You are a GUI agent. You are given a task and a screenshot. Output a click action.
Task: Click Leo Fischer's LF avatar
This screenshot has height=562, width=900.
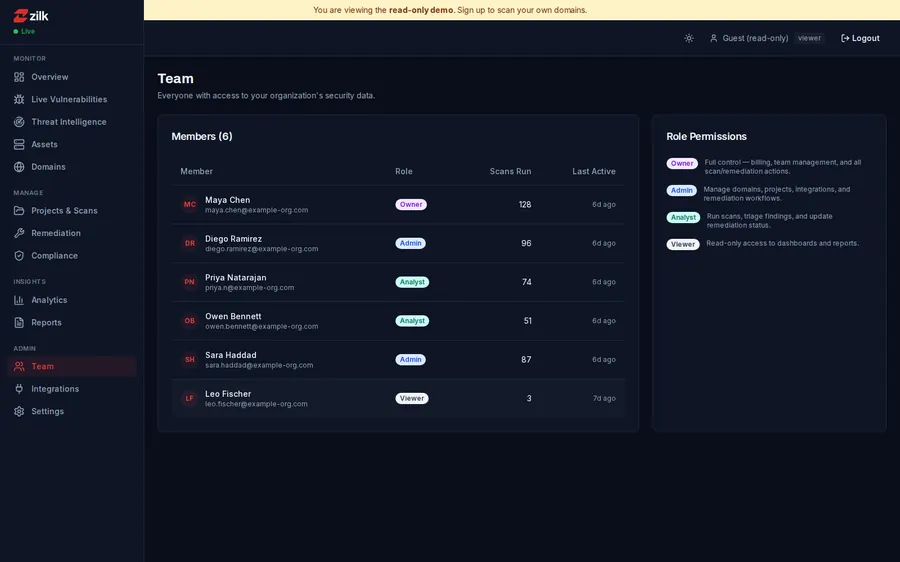189,398
